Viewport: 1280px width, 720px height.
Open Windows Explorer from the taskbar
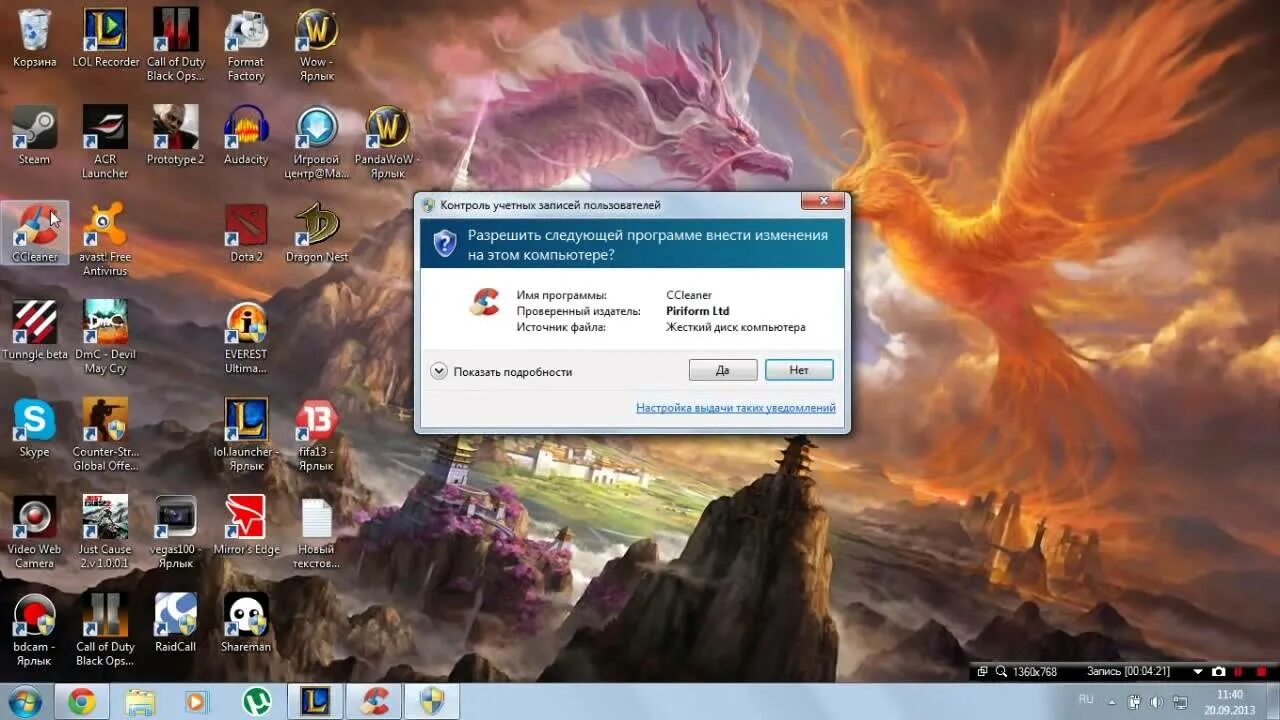pos(140,702)
